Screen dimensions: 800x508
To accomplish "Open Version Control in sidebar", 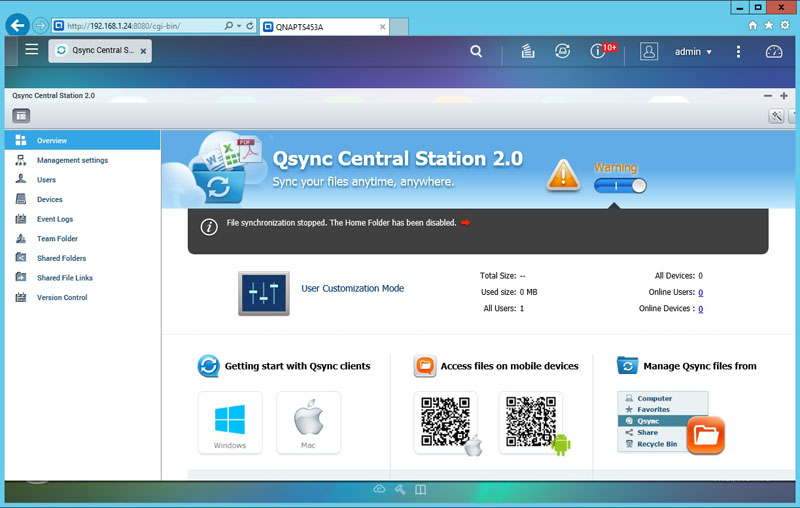I will pos(62,297).
